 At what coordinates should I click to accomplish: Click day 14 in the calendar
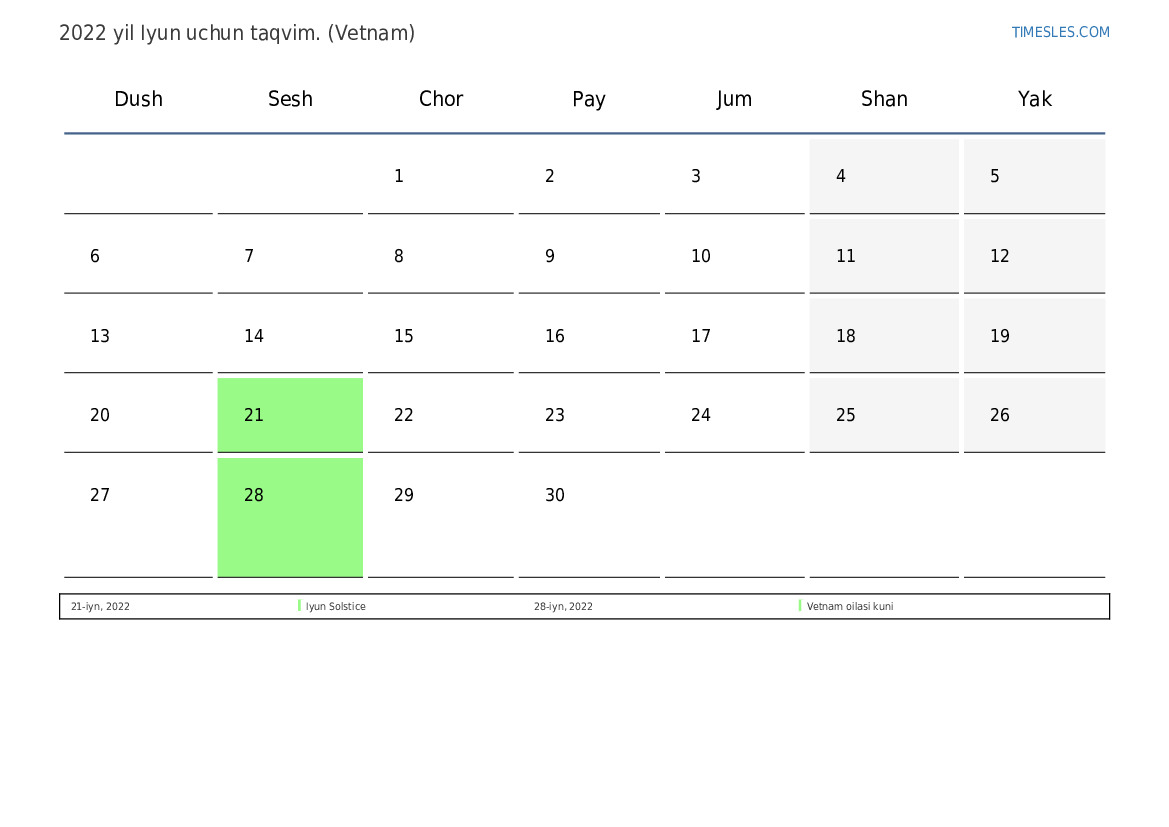click(290, 336)
